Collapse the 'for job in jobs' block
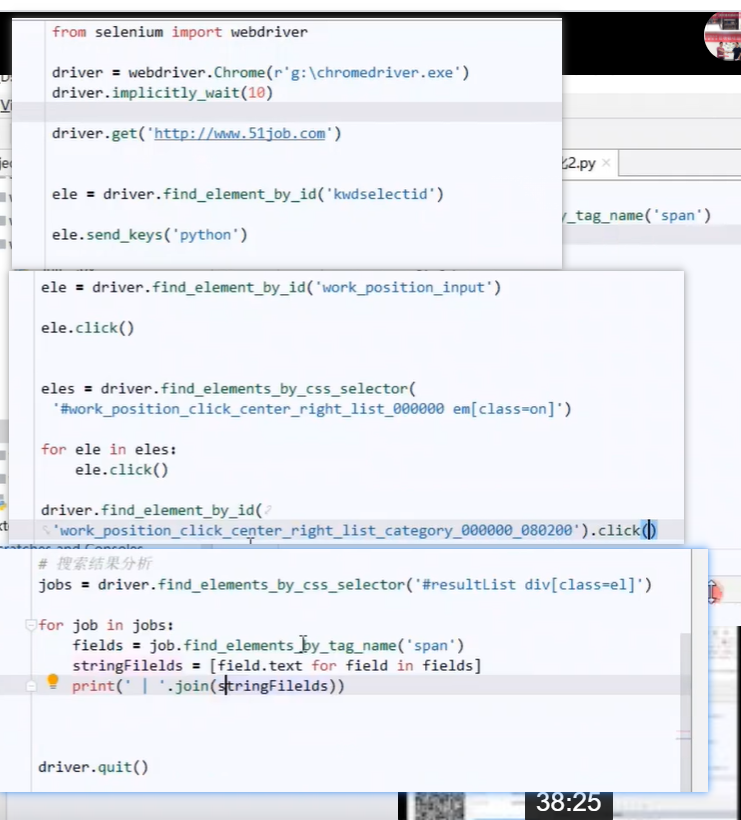Viewport: 741px width, 820px height. (31, 624)
